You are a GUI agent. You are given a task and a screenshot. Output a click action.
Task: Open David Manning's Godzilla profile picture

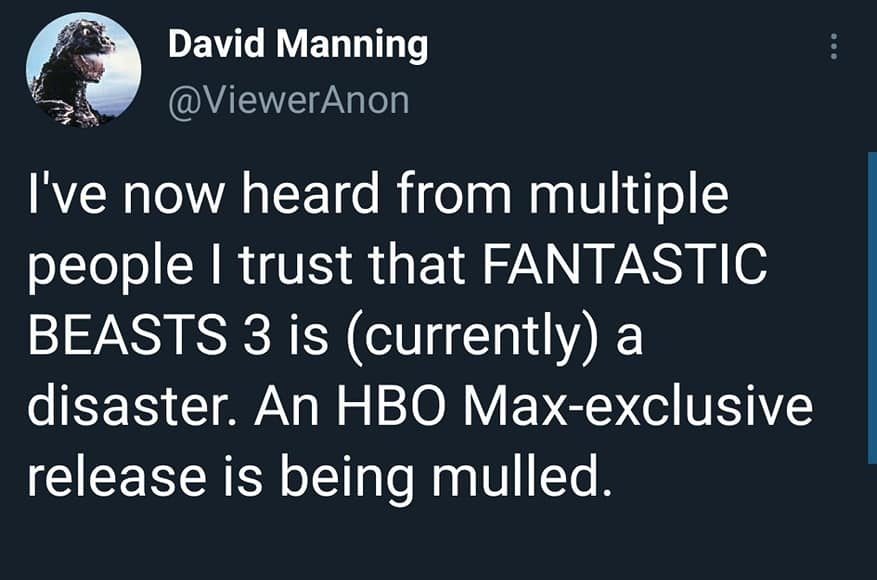tap(84, 70)
